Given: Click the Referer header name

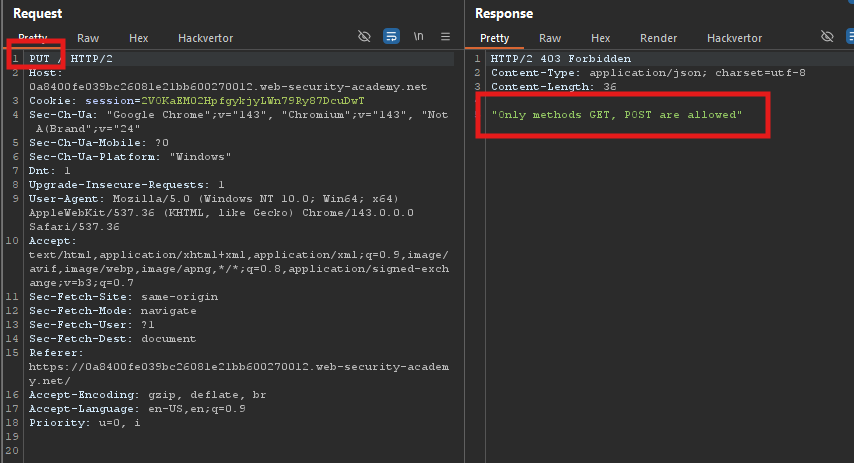Looking at the screenshot, I should pos(56,353).
